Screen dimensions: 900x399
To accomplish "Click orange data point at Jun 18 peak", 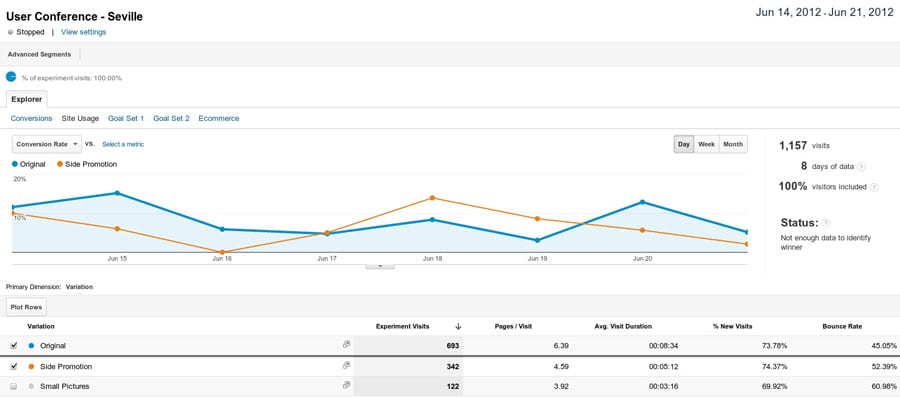I will 432,198.
